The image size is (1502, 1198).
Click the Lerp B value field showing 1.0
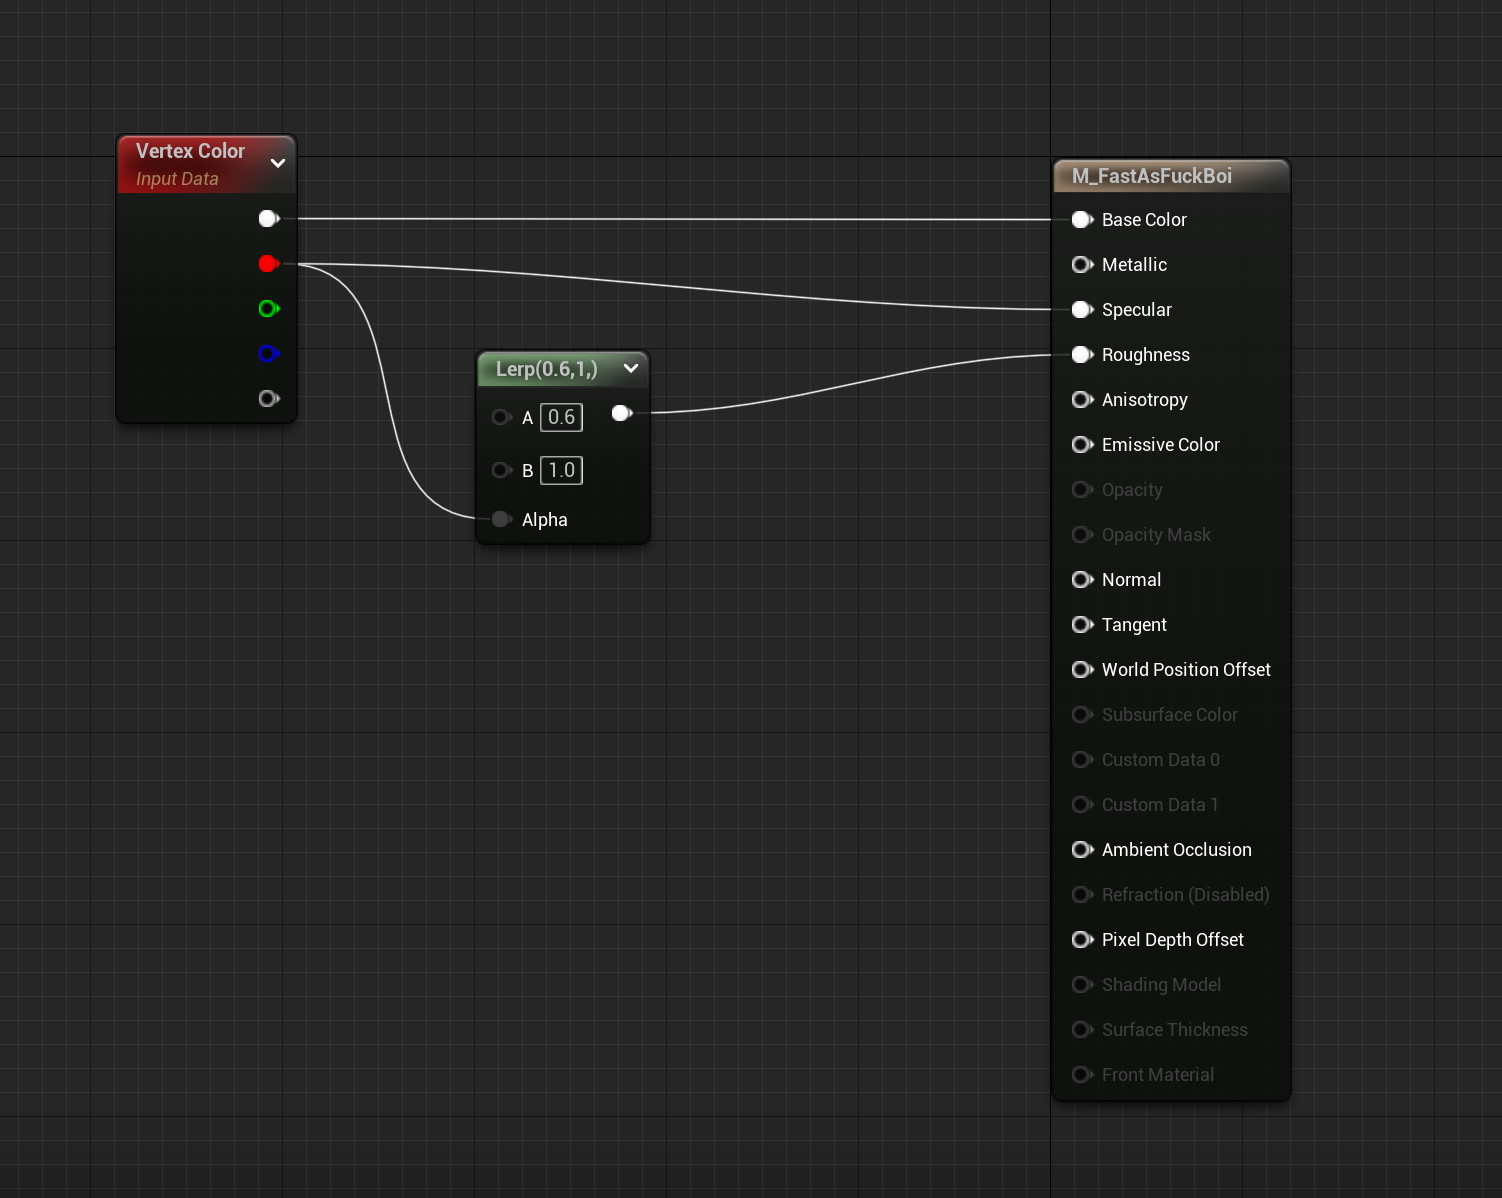[x=561, y=470]
